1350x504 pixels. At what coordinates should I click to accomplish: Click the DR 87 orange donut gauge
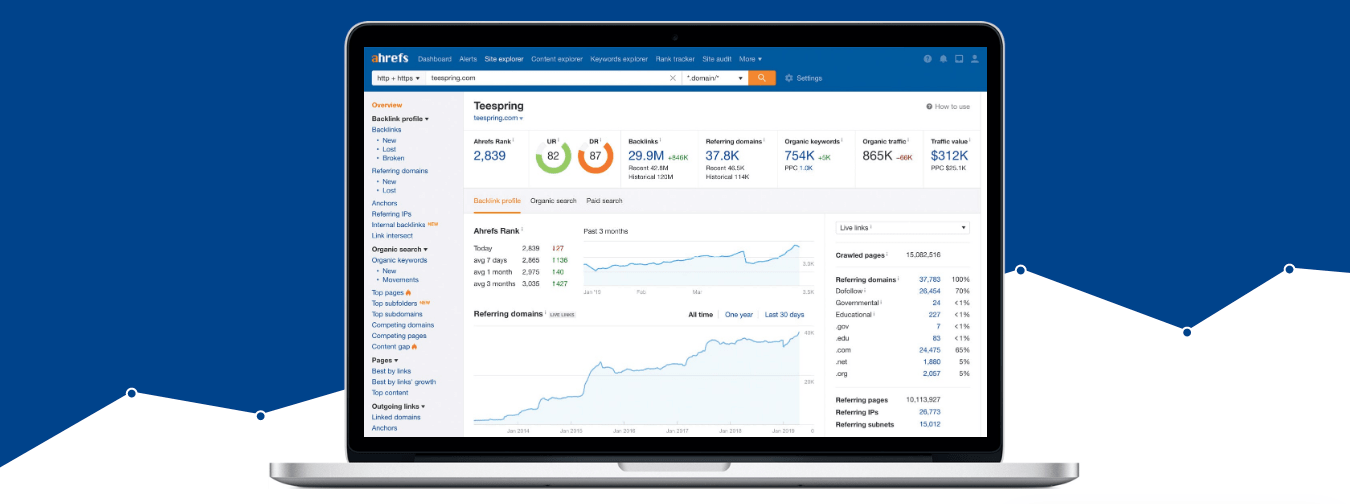click(x=595, y=156)
